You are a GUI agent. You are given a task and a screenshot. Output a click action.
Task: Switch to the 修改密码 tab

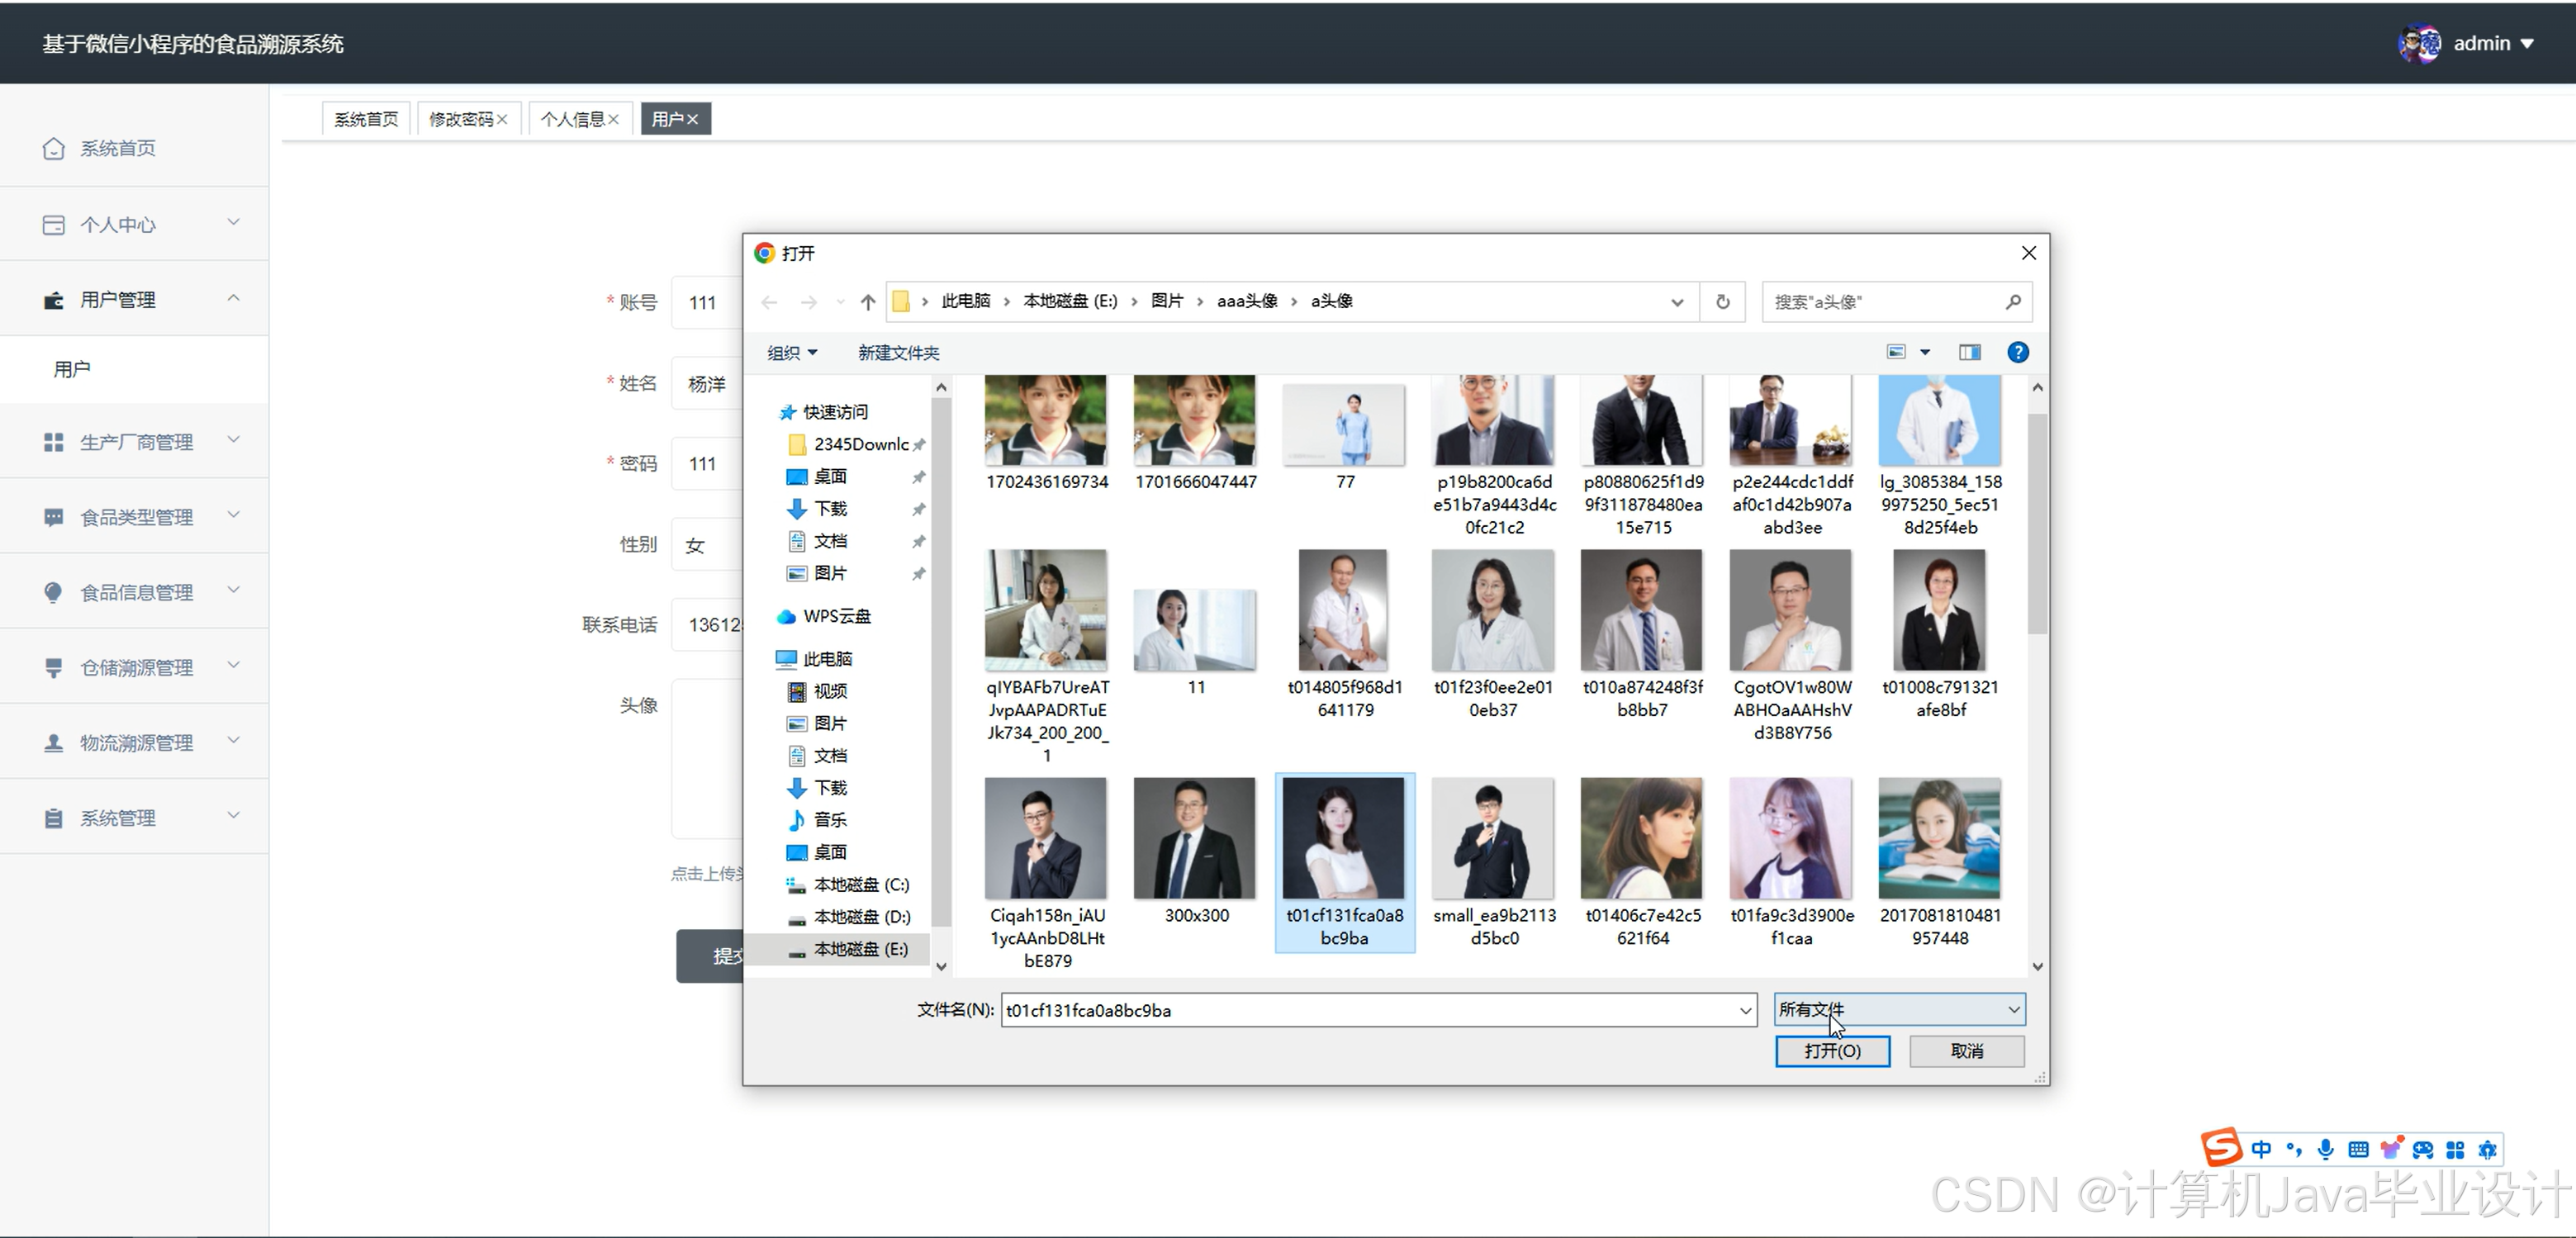(461, 119)
